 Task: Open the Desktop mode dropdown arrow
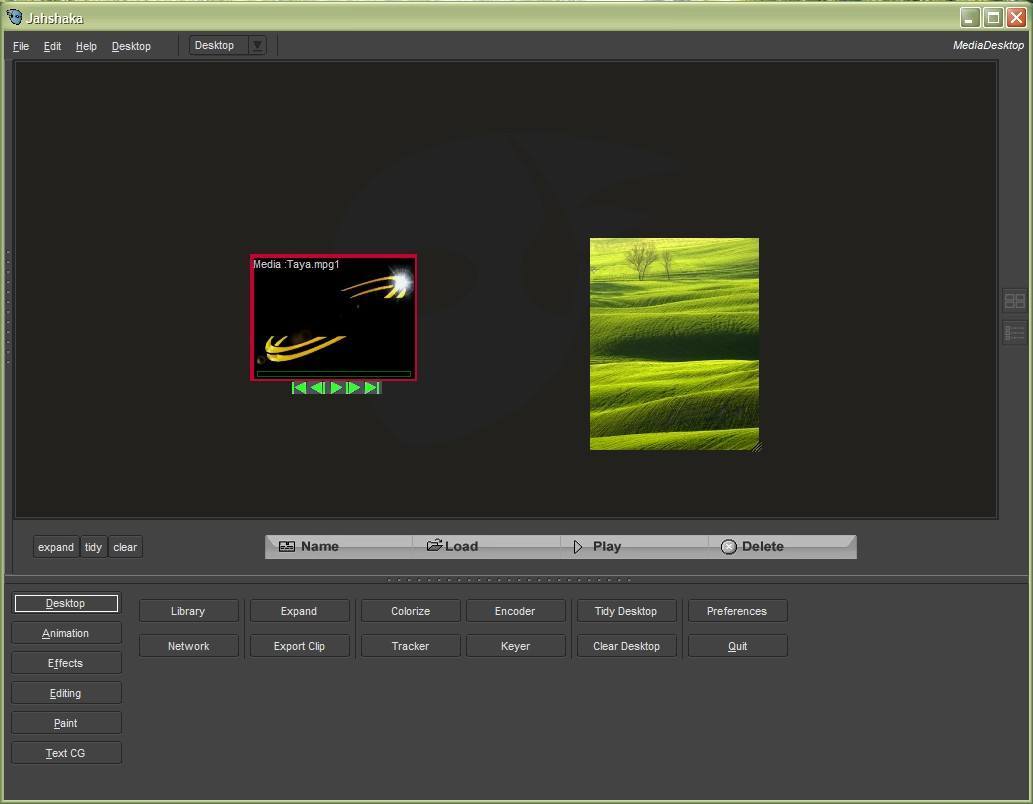257,45
